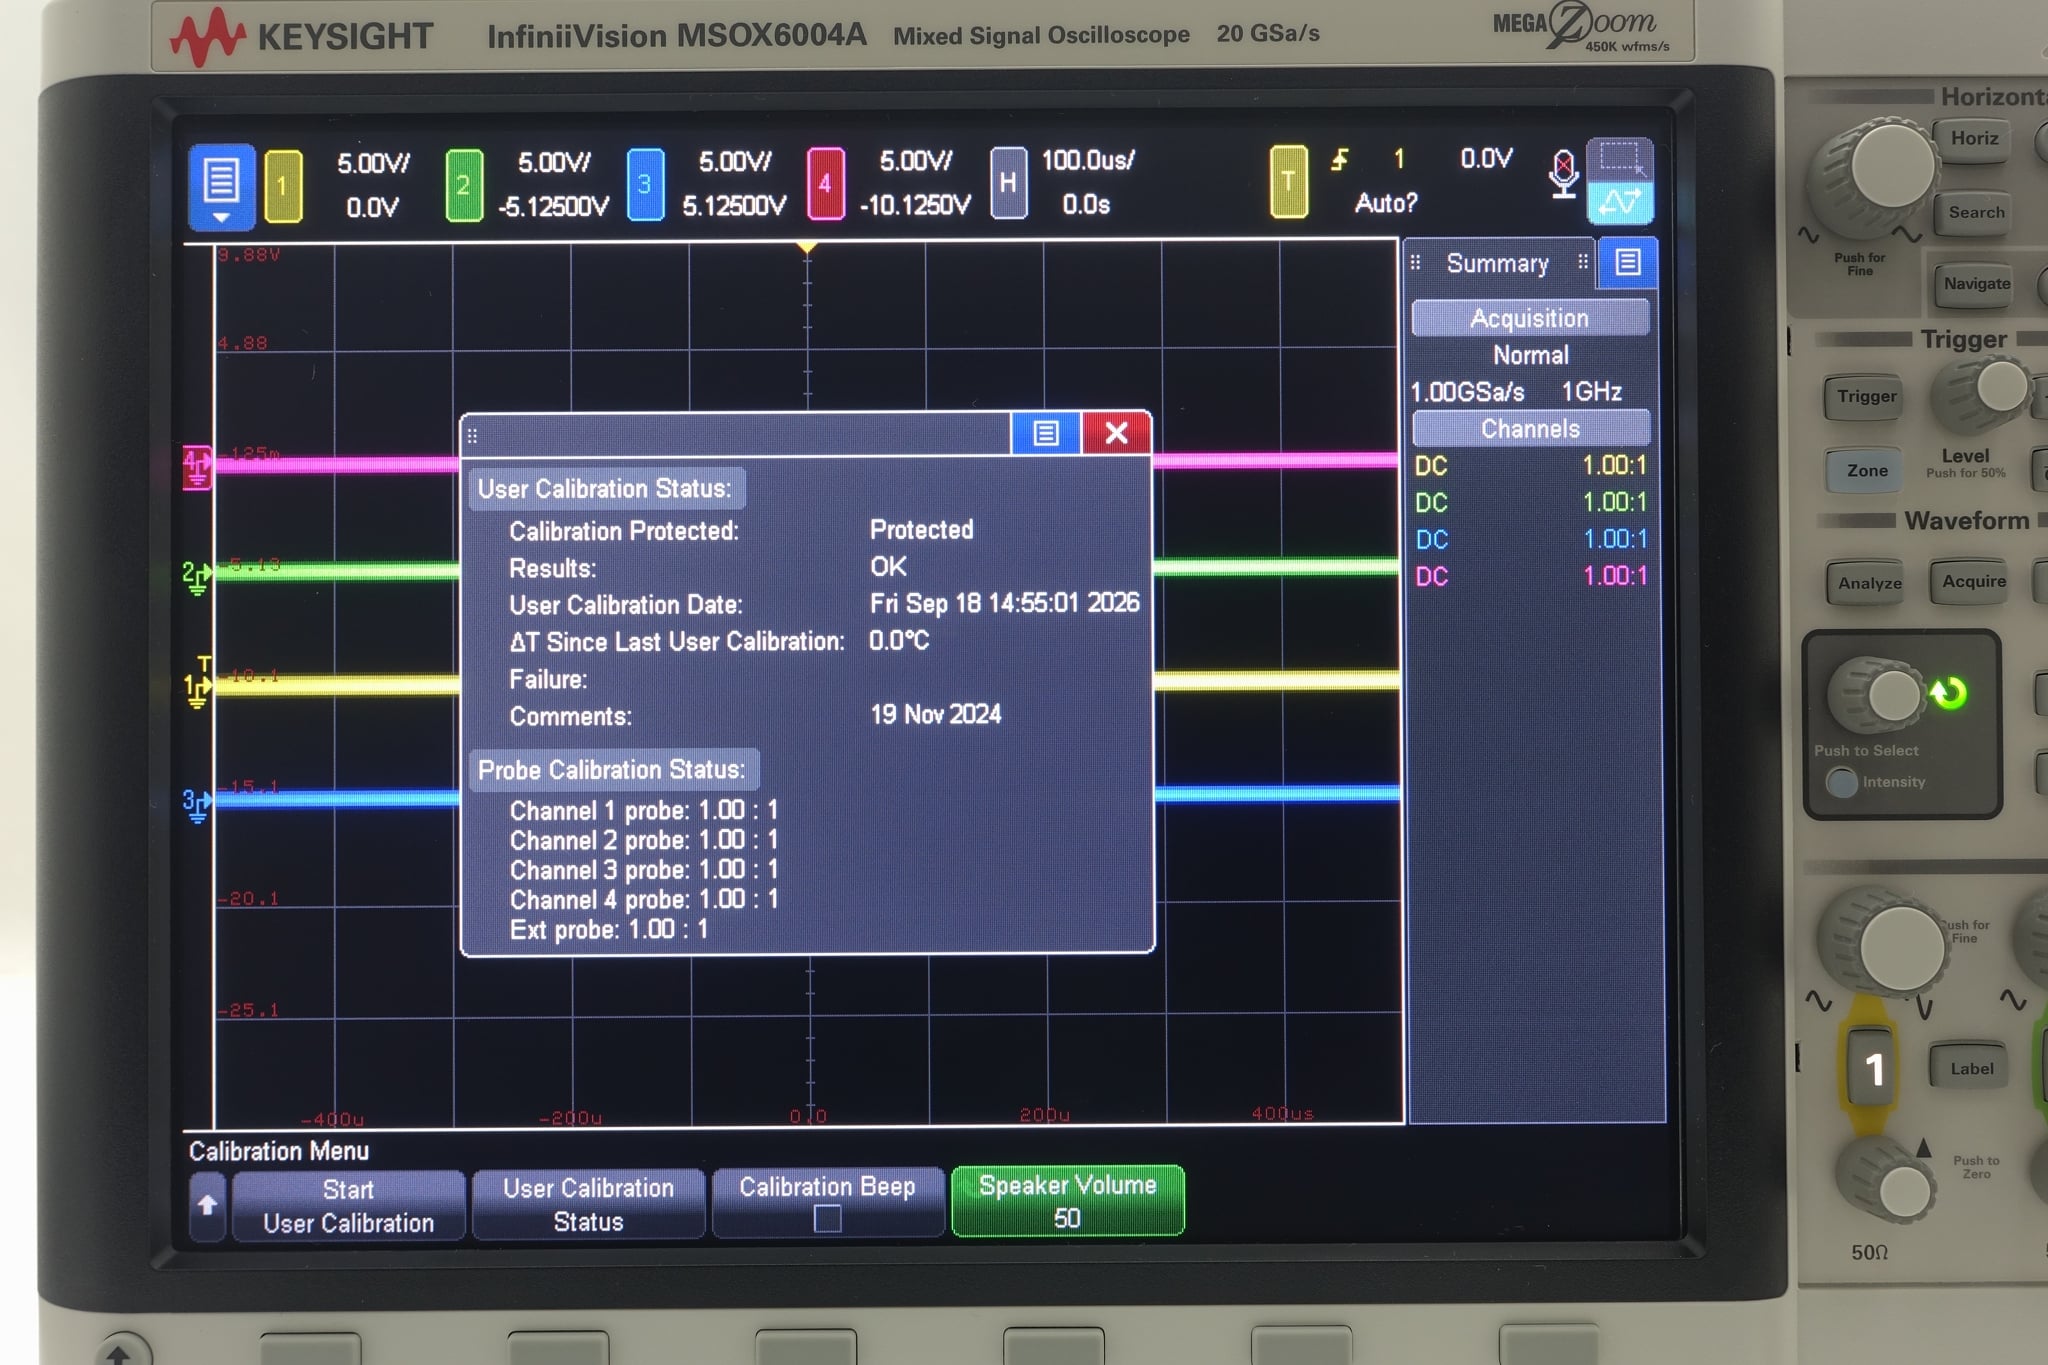This screenshot has height=1365, width=2048.
Task: Push the Push to Select entry knob
Action: (x=1880, y=696)
